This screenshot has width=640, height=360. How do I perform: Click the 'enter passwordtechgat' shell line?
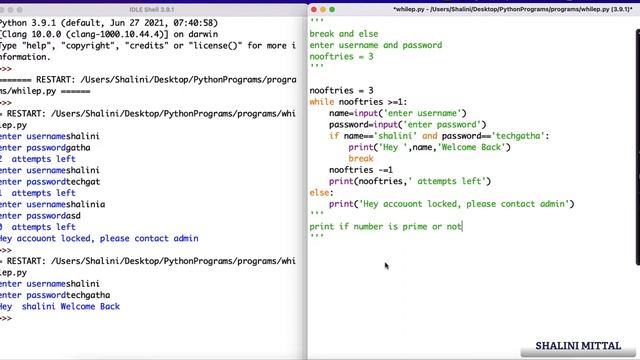(50, 182)
